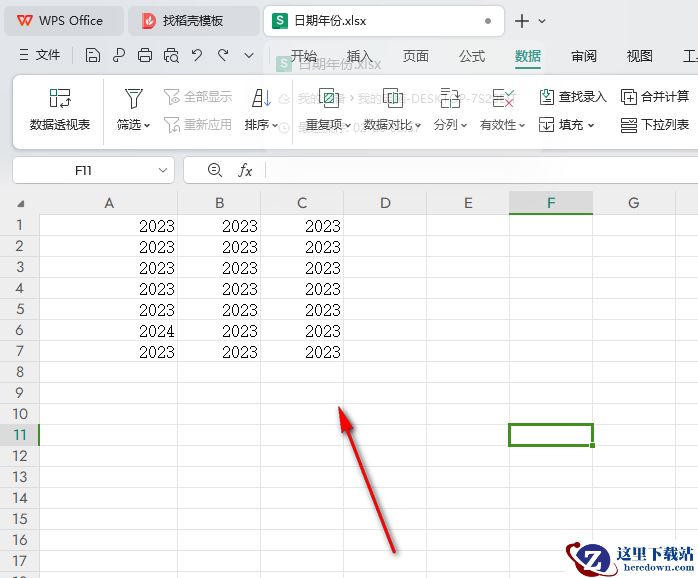Click the export to PDF icon
The height and width of the screenshot is (578, 698).
pyautogui.click(x=119, y=55)
